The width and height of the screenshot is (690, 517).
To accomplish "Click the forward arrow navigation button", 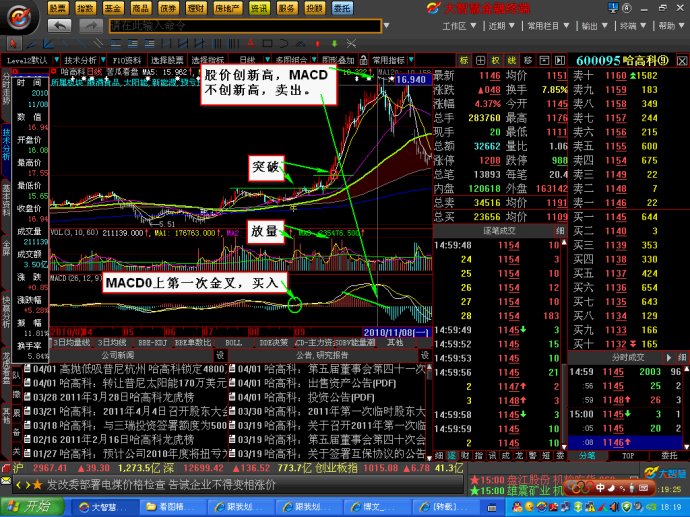I will tap(91, 26).
